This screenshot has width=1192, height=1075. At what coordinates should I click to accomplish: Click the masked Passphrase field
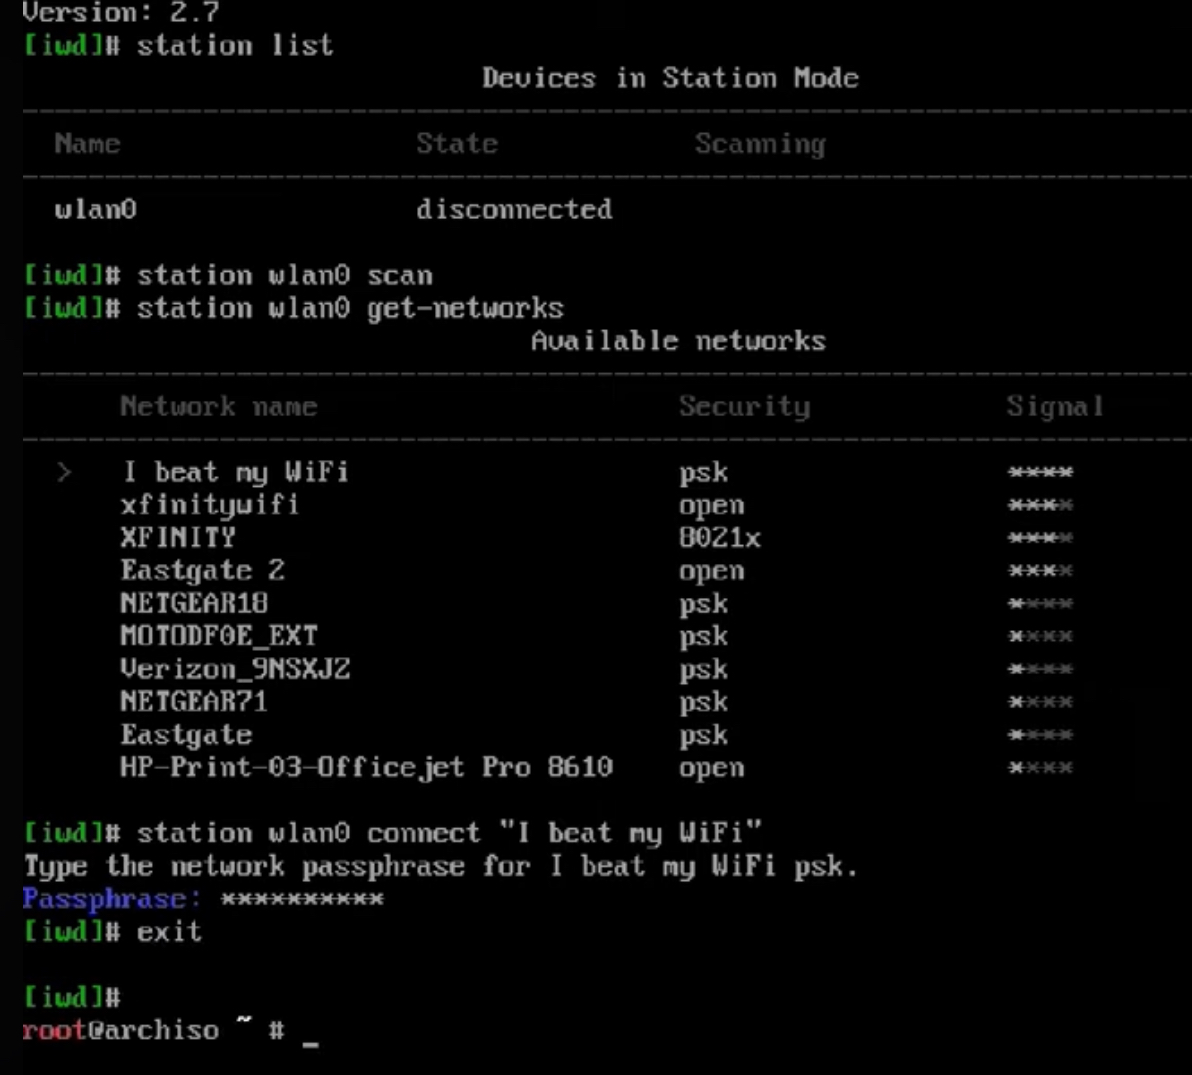tap(303, 899)
